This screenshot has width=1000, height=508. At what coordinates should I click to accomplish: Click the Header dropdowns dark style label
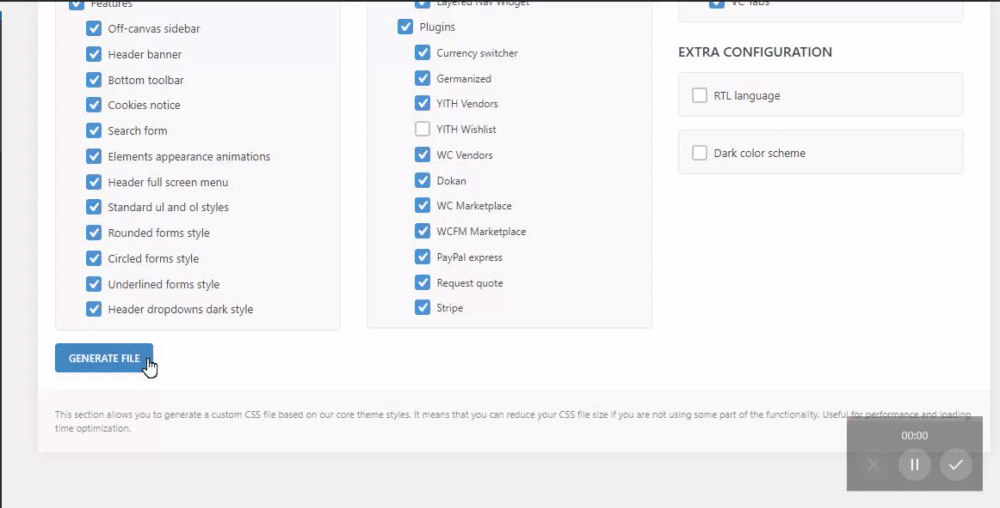pyautogui.click(x=180, y=309)
